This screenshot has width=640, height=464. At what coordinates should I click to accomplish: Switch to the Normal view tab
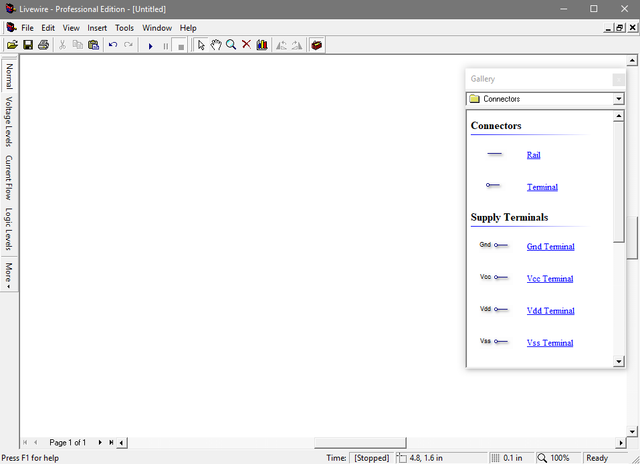point(9,76)
